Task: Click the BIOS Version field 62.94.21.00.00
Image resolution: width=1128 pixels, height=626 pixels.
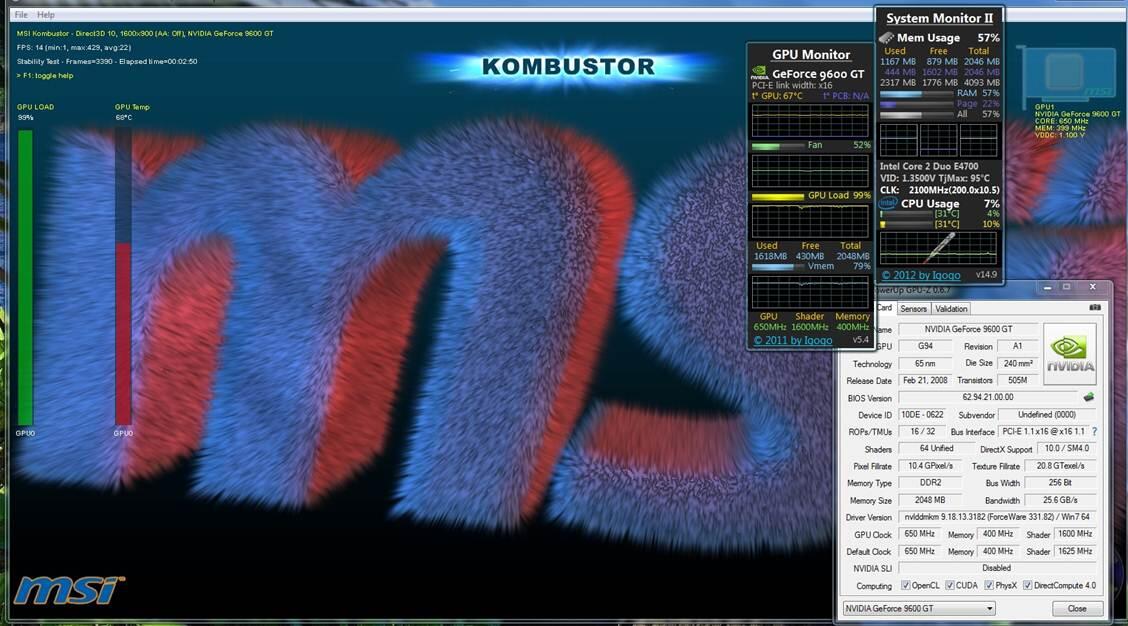Action: tap(988, 397)
